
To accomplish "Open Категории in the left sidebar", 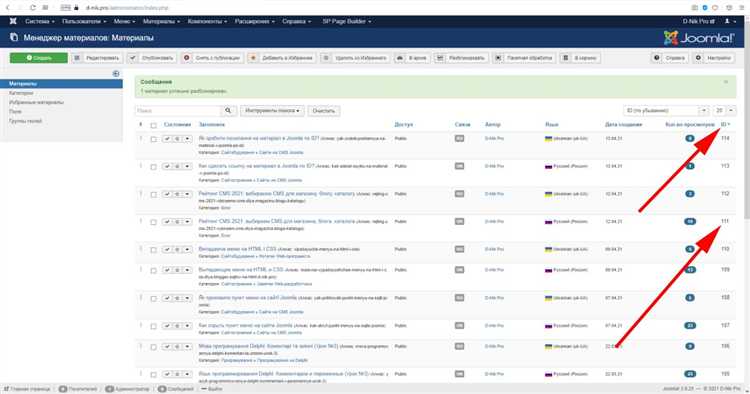I will pos(21,93).
